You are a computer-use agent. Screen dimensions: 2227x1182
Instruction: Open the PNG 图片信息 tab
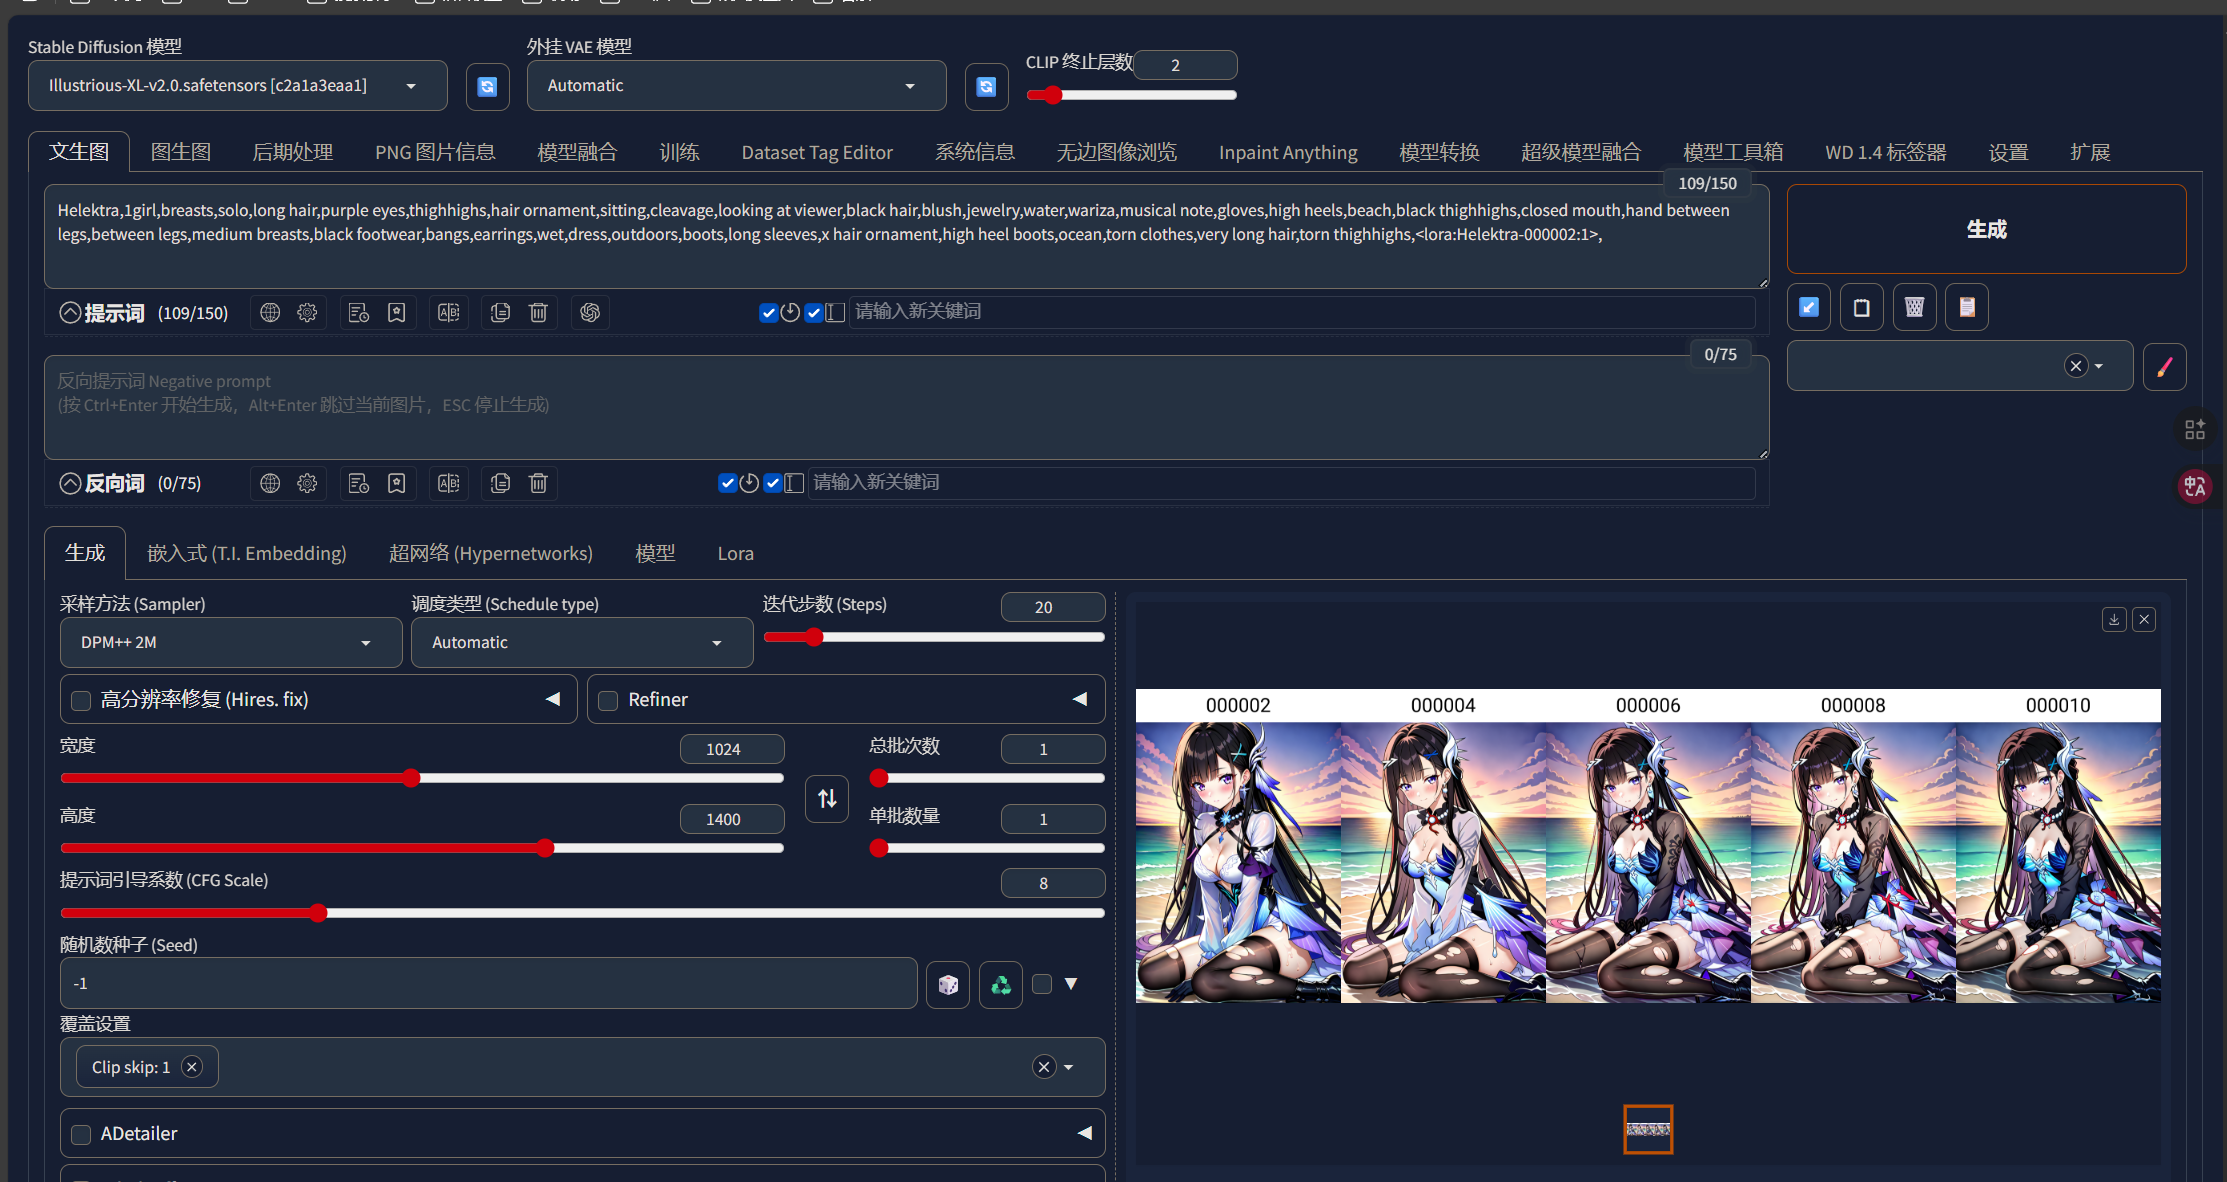[x=435, y=152]
